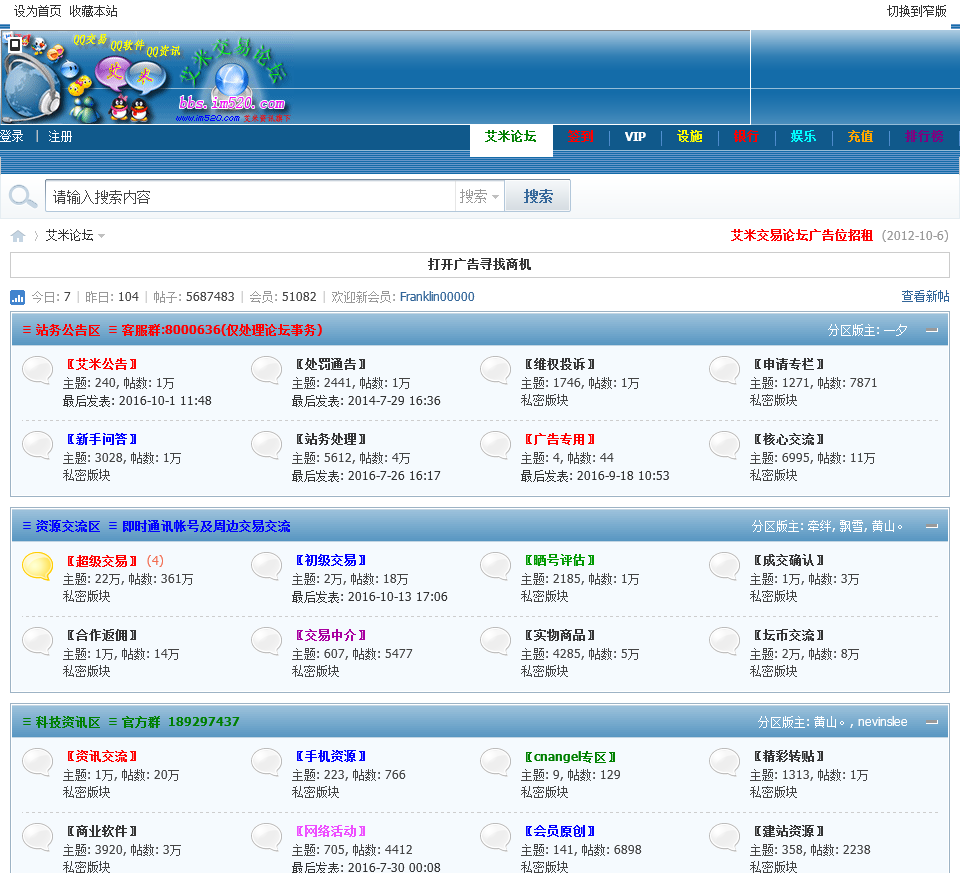Click 收藏本站 link at top
Screen dimensions: 960x873
pos(93,12)
